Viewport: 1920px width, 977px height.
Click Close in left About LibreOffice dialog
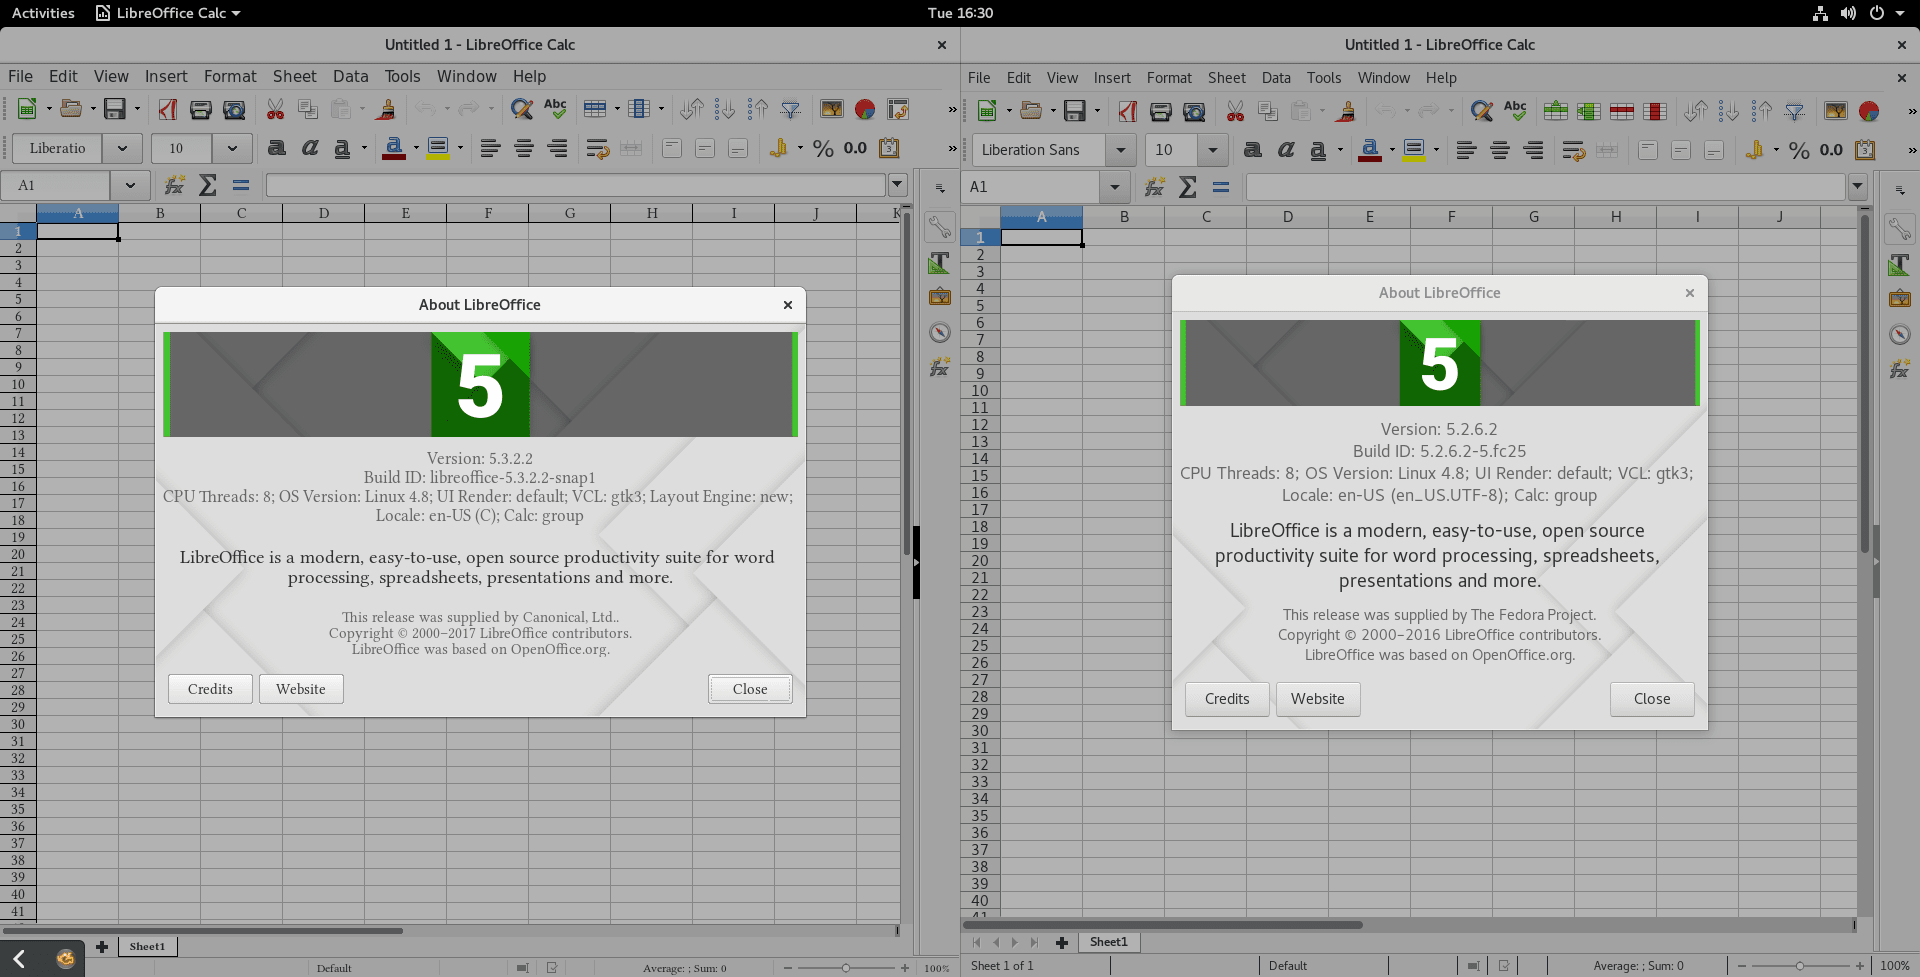(x=750, y=689)
